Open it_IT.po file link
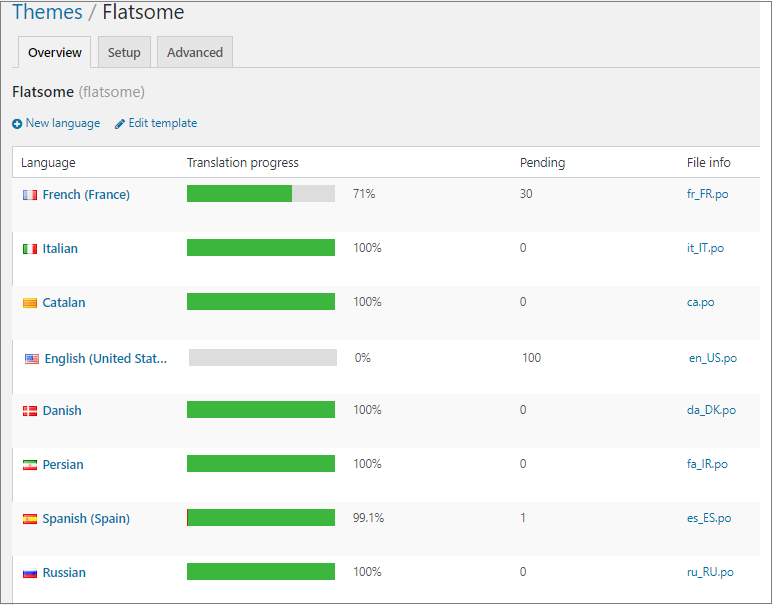 (x=705, y=248)
